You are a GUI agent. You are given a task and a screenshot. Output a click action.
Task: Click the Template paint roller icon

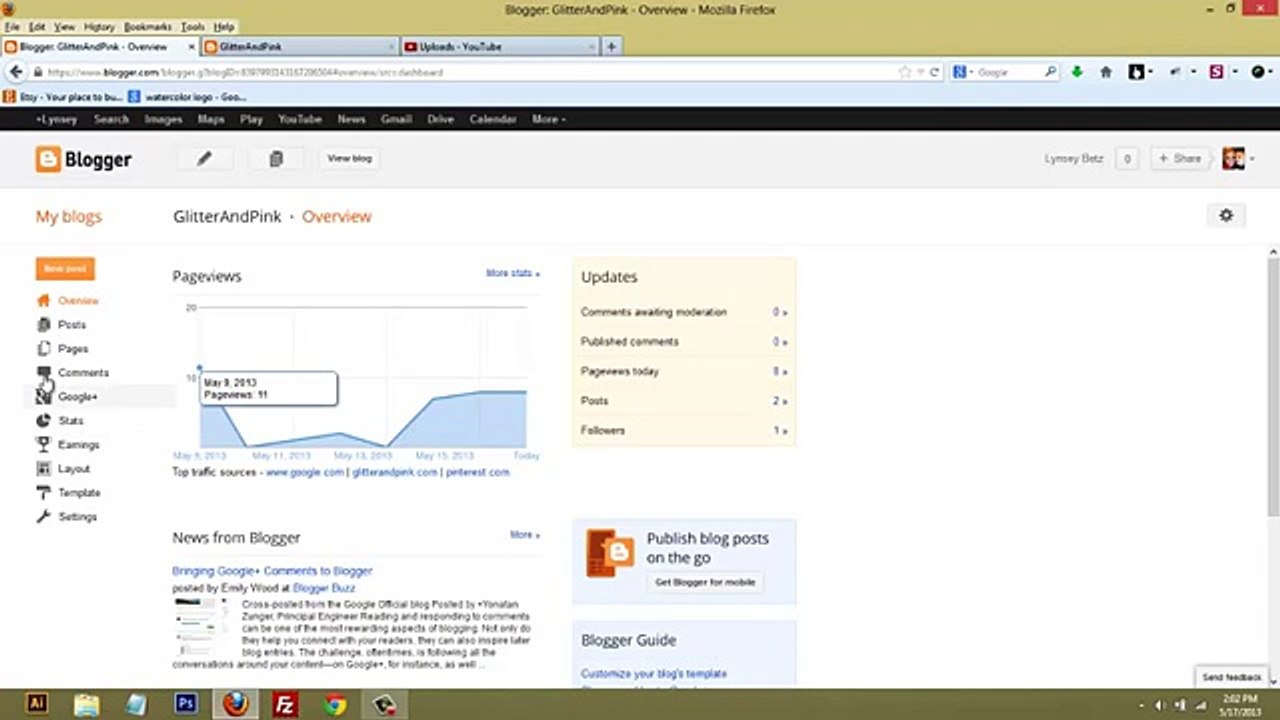(43, 492)
